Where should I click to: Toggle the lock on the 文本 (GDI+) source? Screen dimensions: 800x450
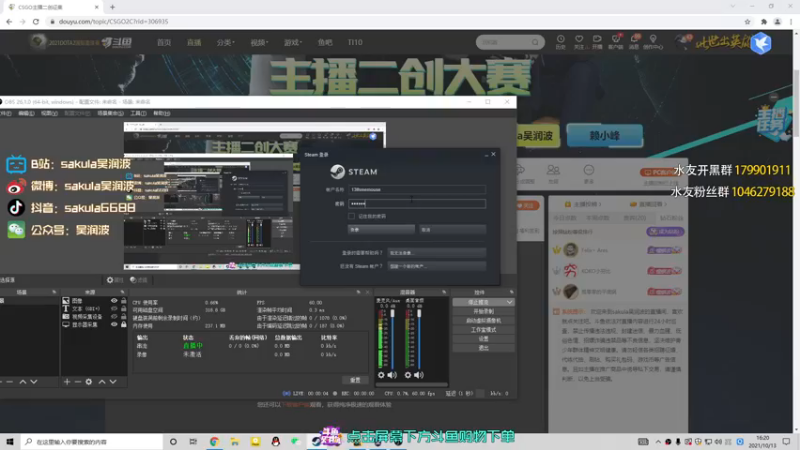pyautogui.click(x=123, y=309)
